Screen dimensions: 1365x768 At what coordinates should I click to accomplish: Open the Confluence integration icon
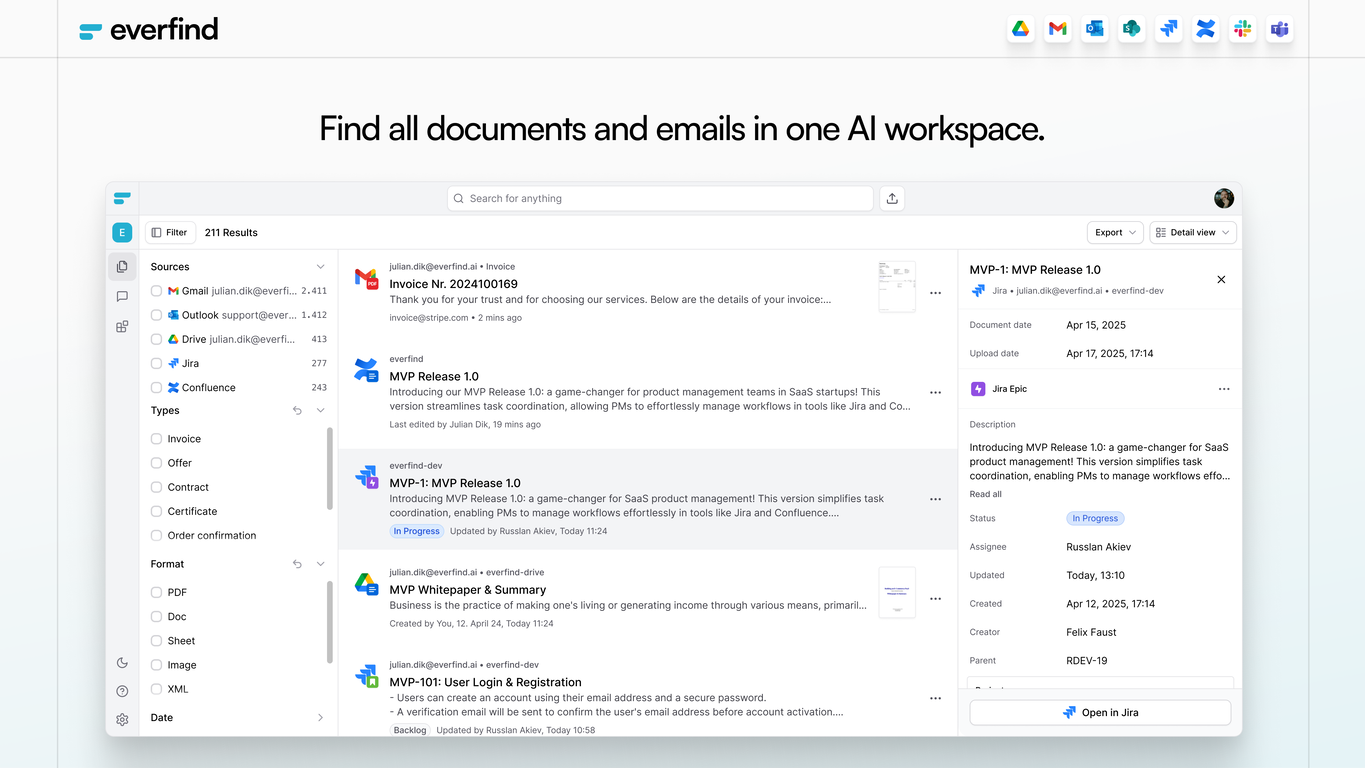(1205, 29)
